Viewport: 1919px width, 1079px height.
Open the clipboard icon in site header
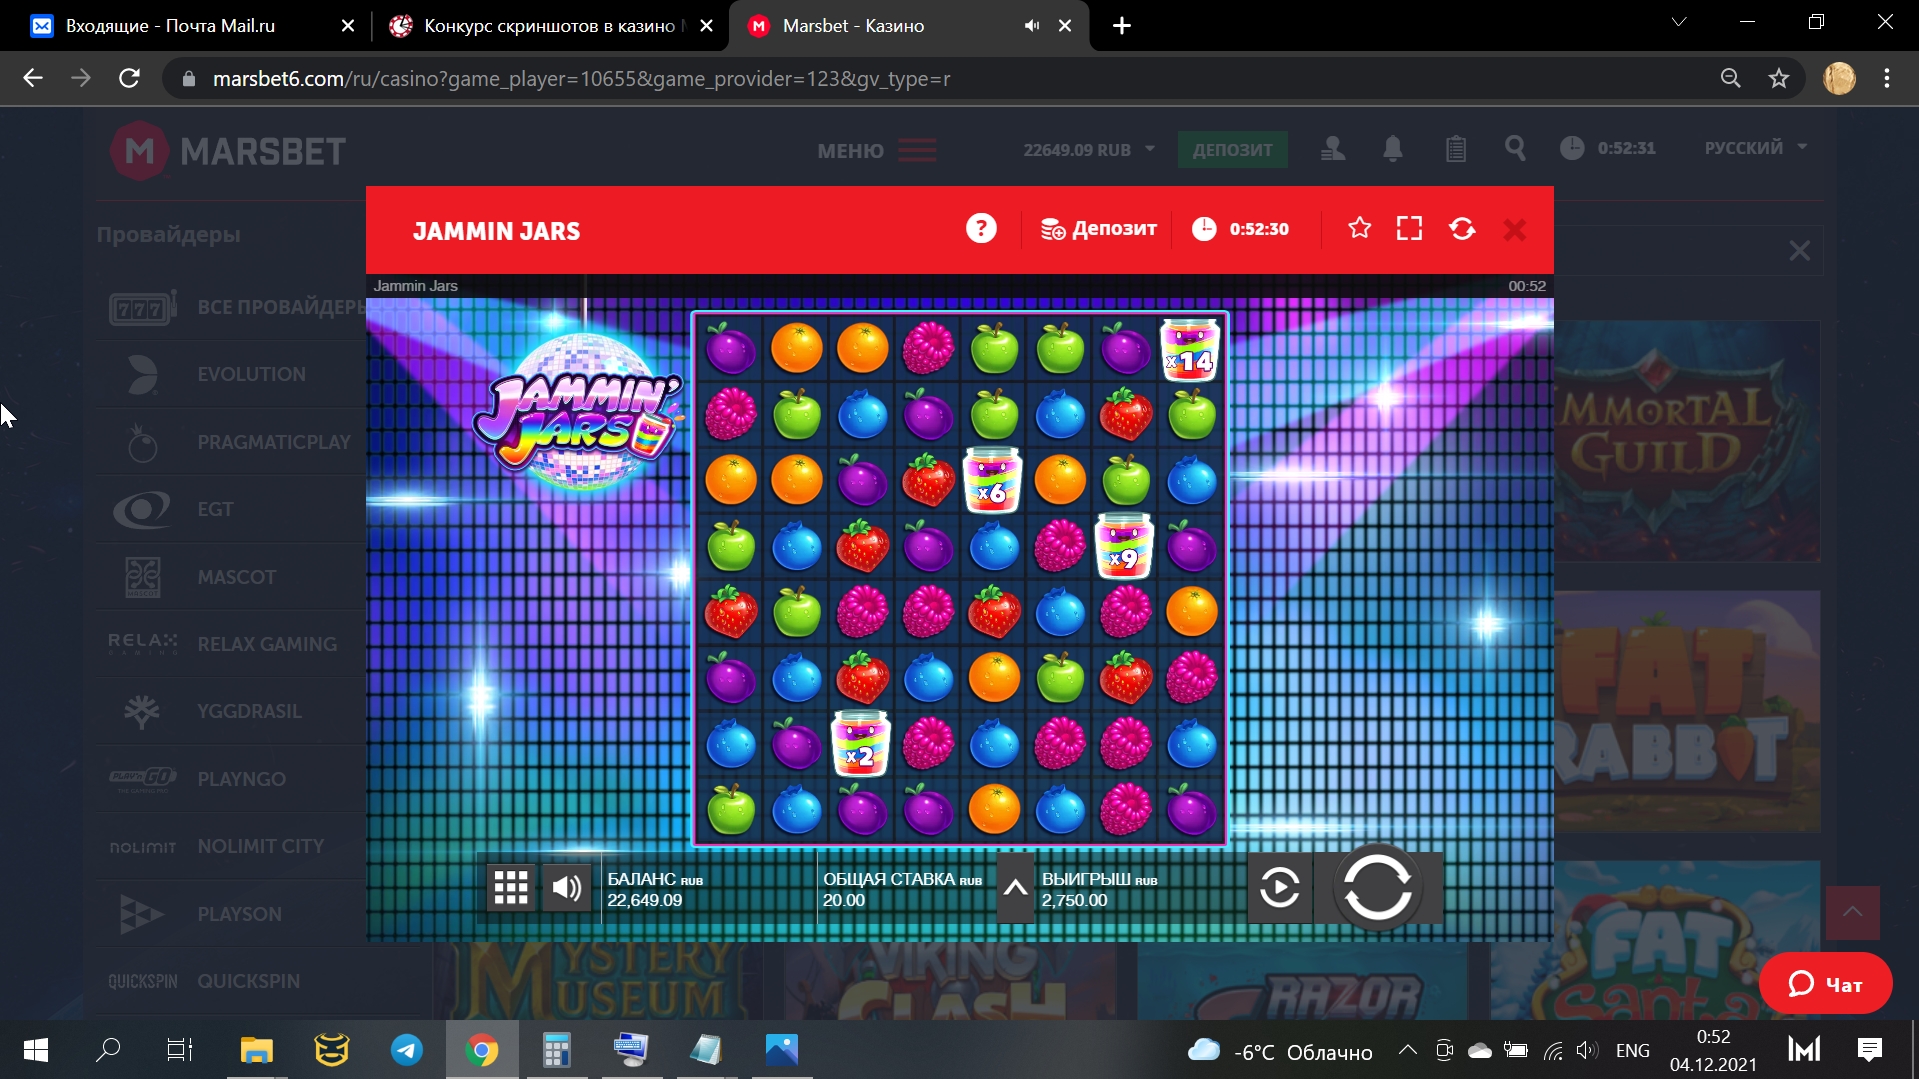1456,149
